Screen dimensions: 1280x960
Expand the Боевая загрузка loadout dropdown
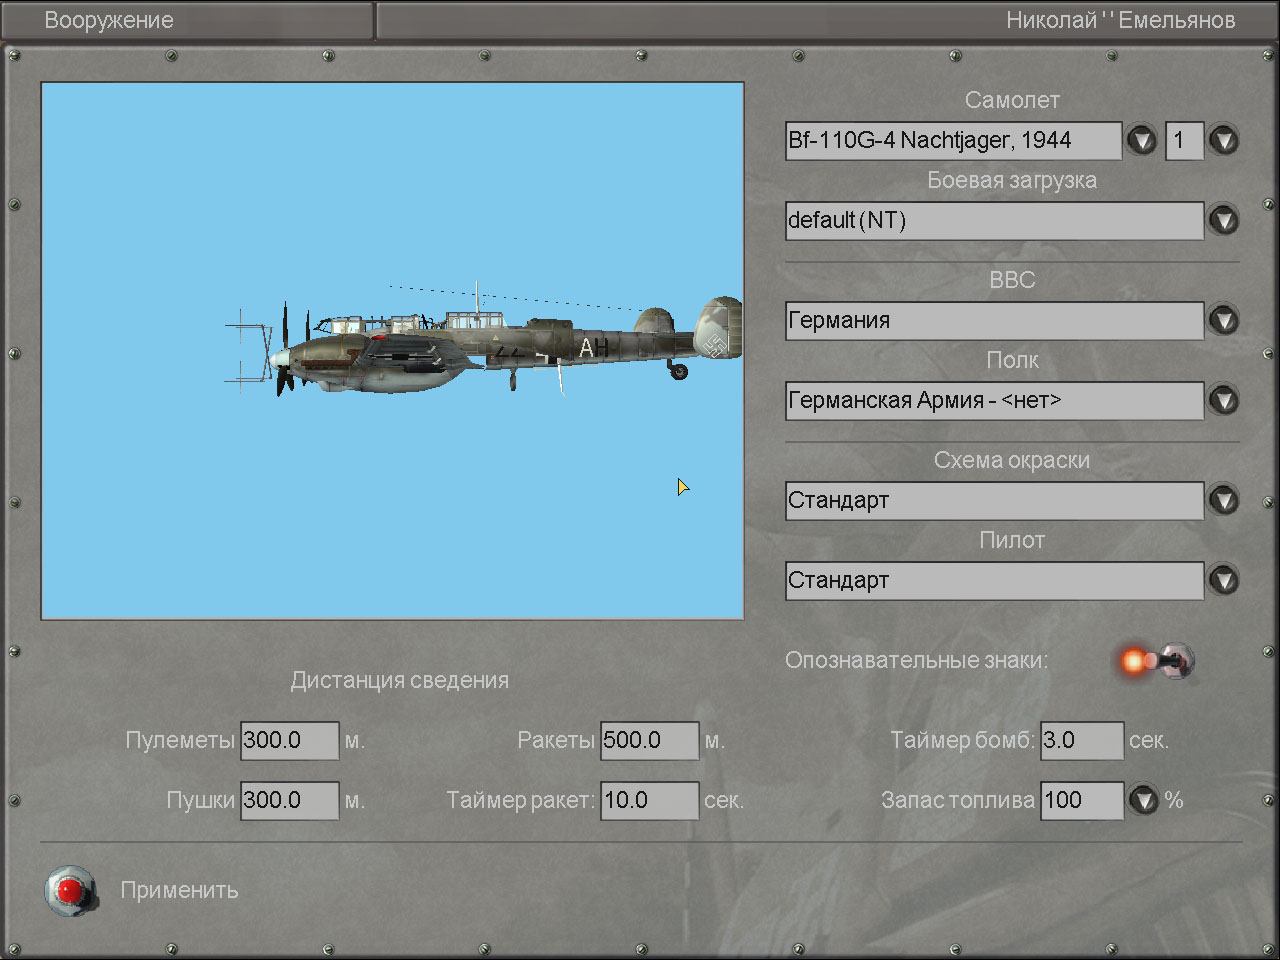tap(1223, 220)
